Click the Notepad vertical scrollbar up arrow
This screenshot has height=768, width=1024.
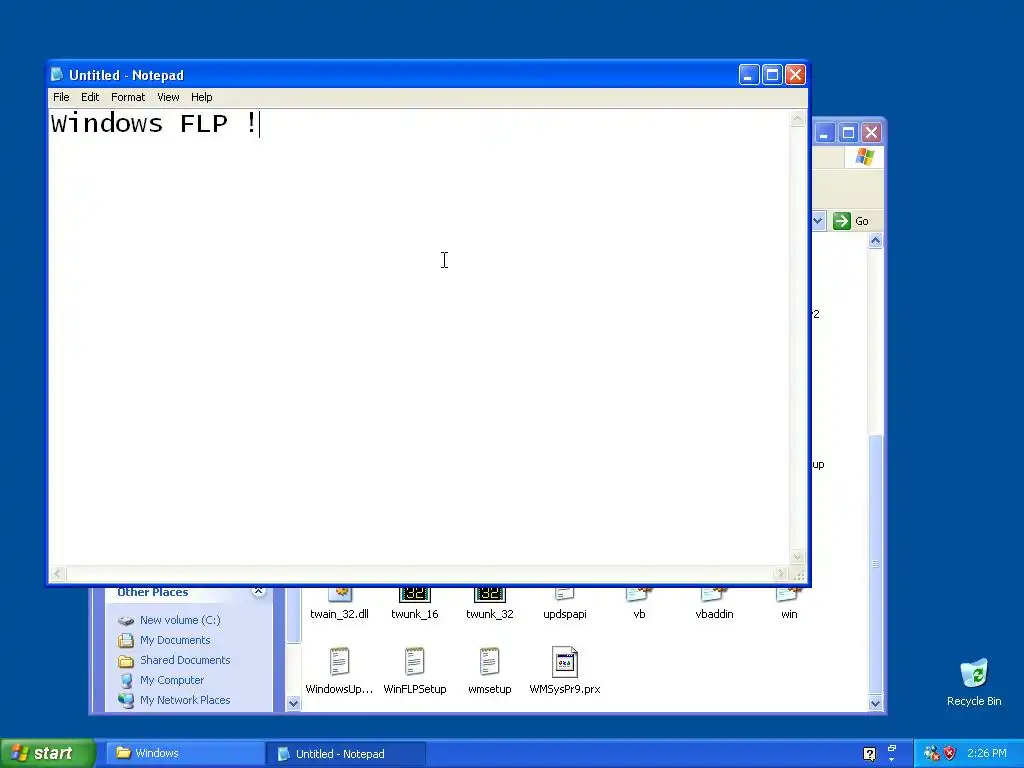coord(797,118)
